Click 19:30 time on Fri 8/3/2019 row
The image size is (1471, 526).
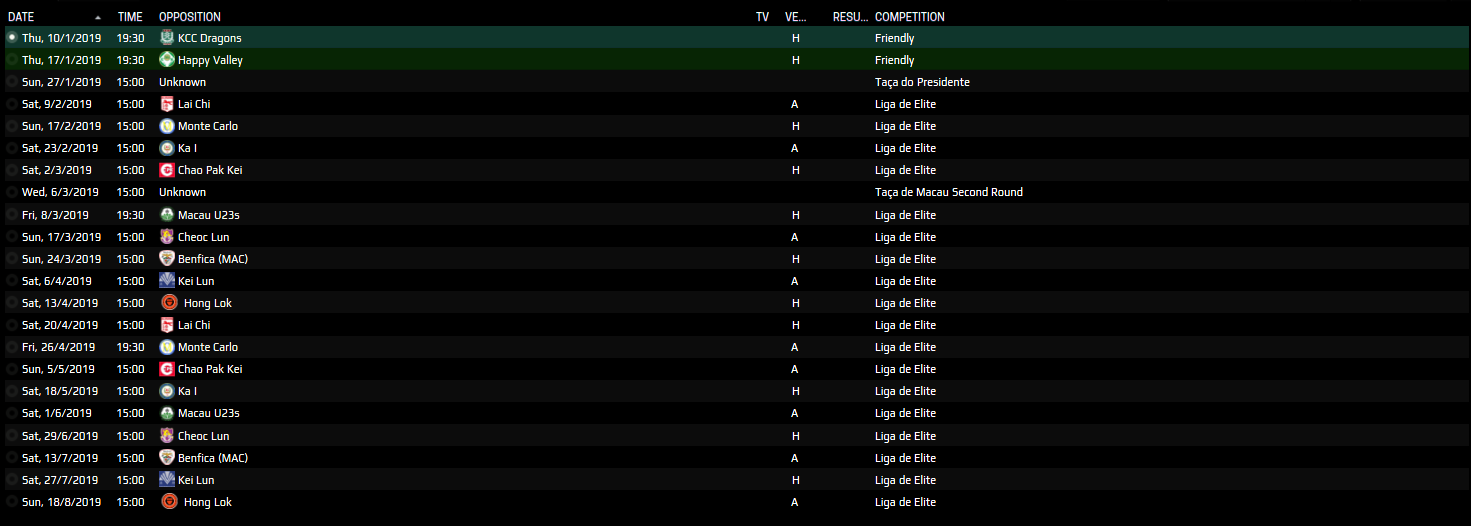[130, 215]
